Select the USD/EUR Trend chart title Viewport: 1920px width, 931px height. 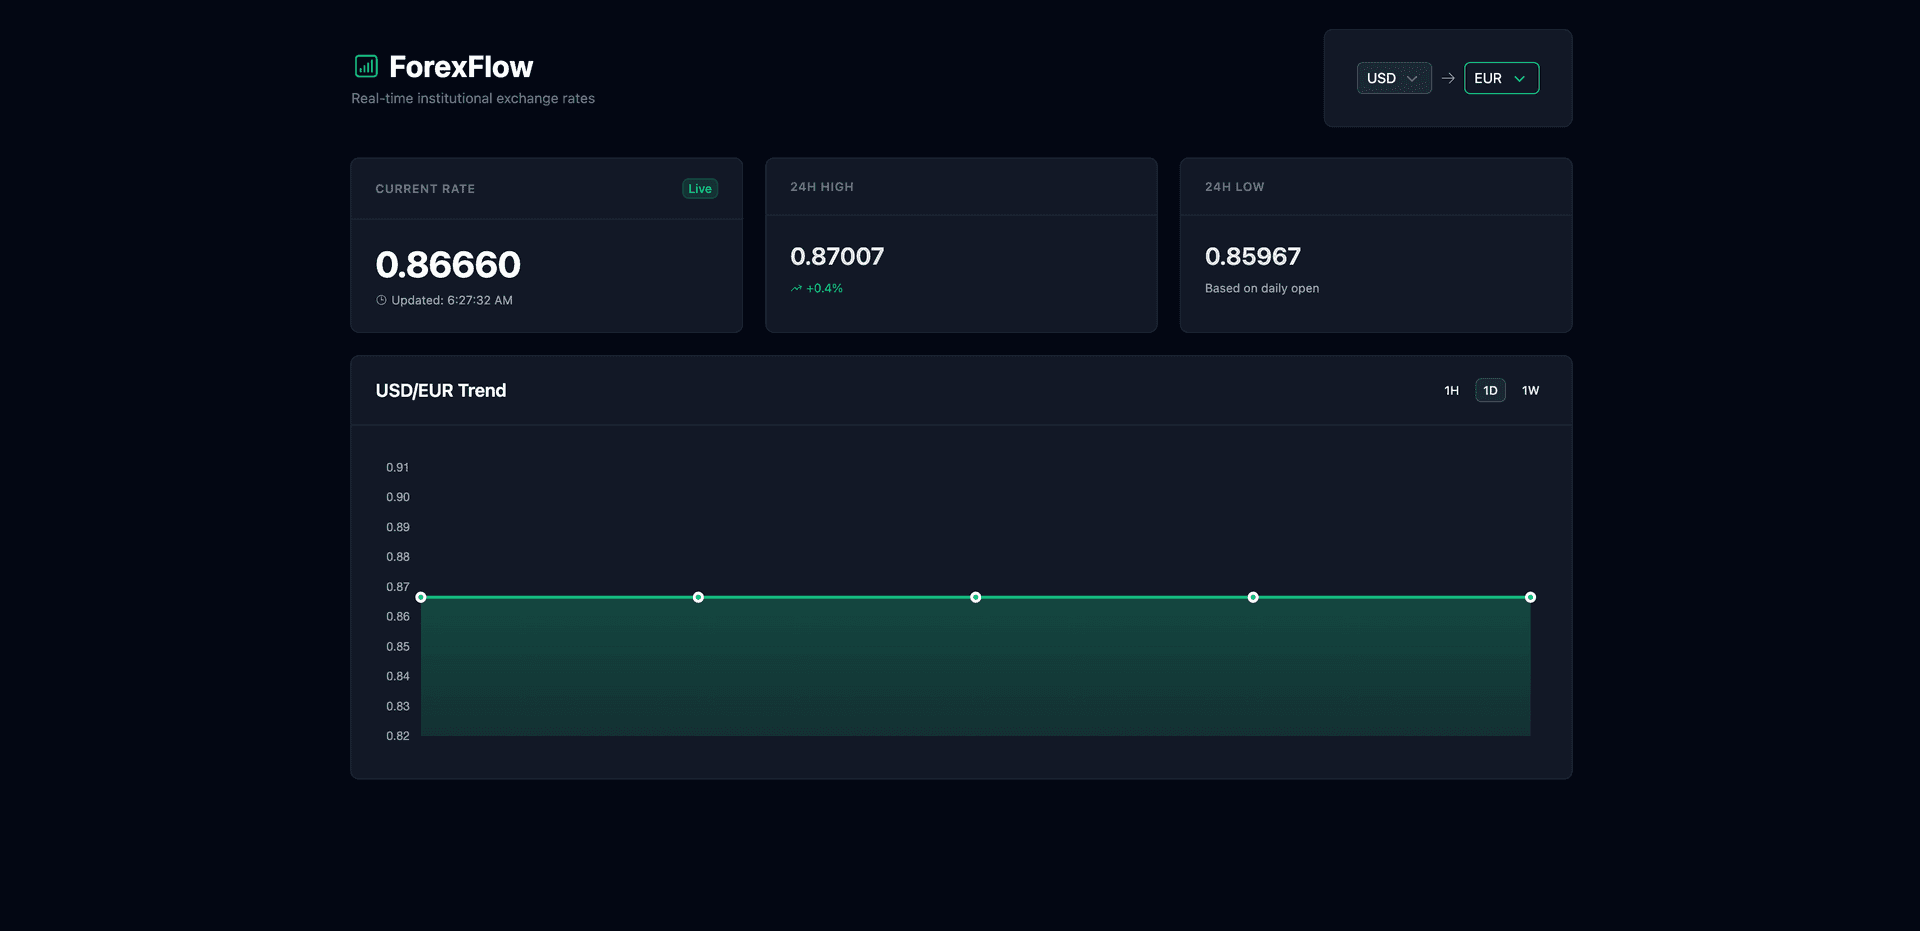(x=441, y=390)
